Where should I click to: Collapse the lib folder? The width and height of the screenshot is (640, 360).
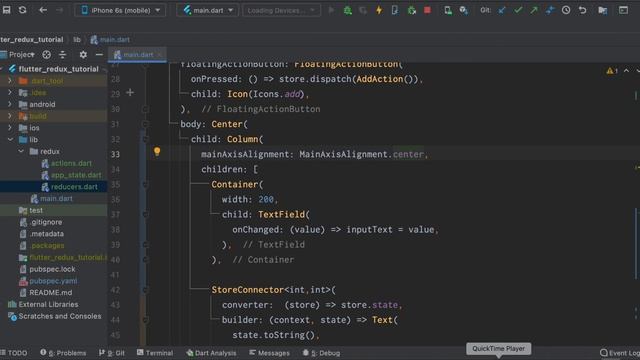[x=10, y=140]
